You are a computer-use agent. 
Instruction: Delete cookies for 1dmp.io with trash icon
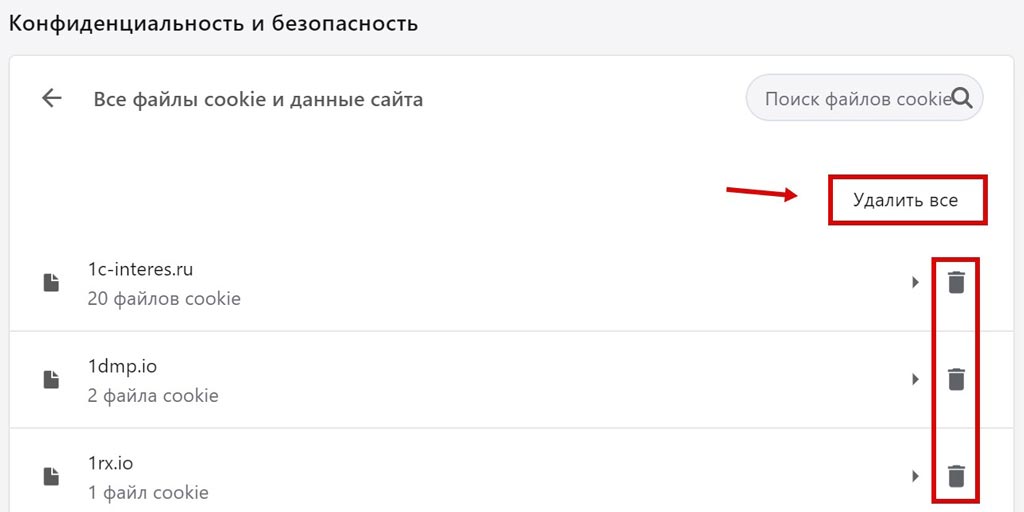coord(957,380)
